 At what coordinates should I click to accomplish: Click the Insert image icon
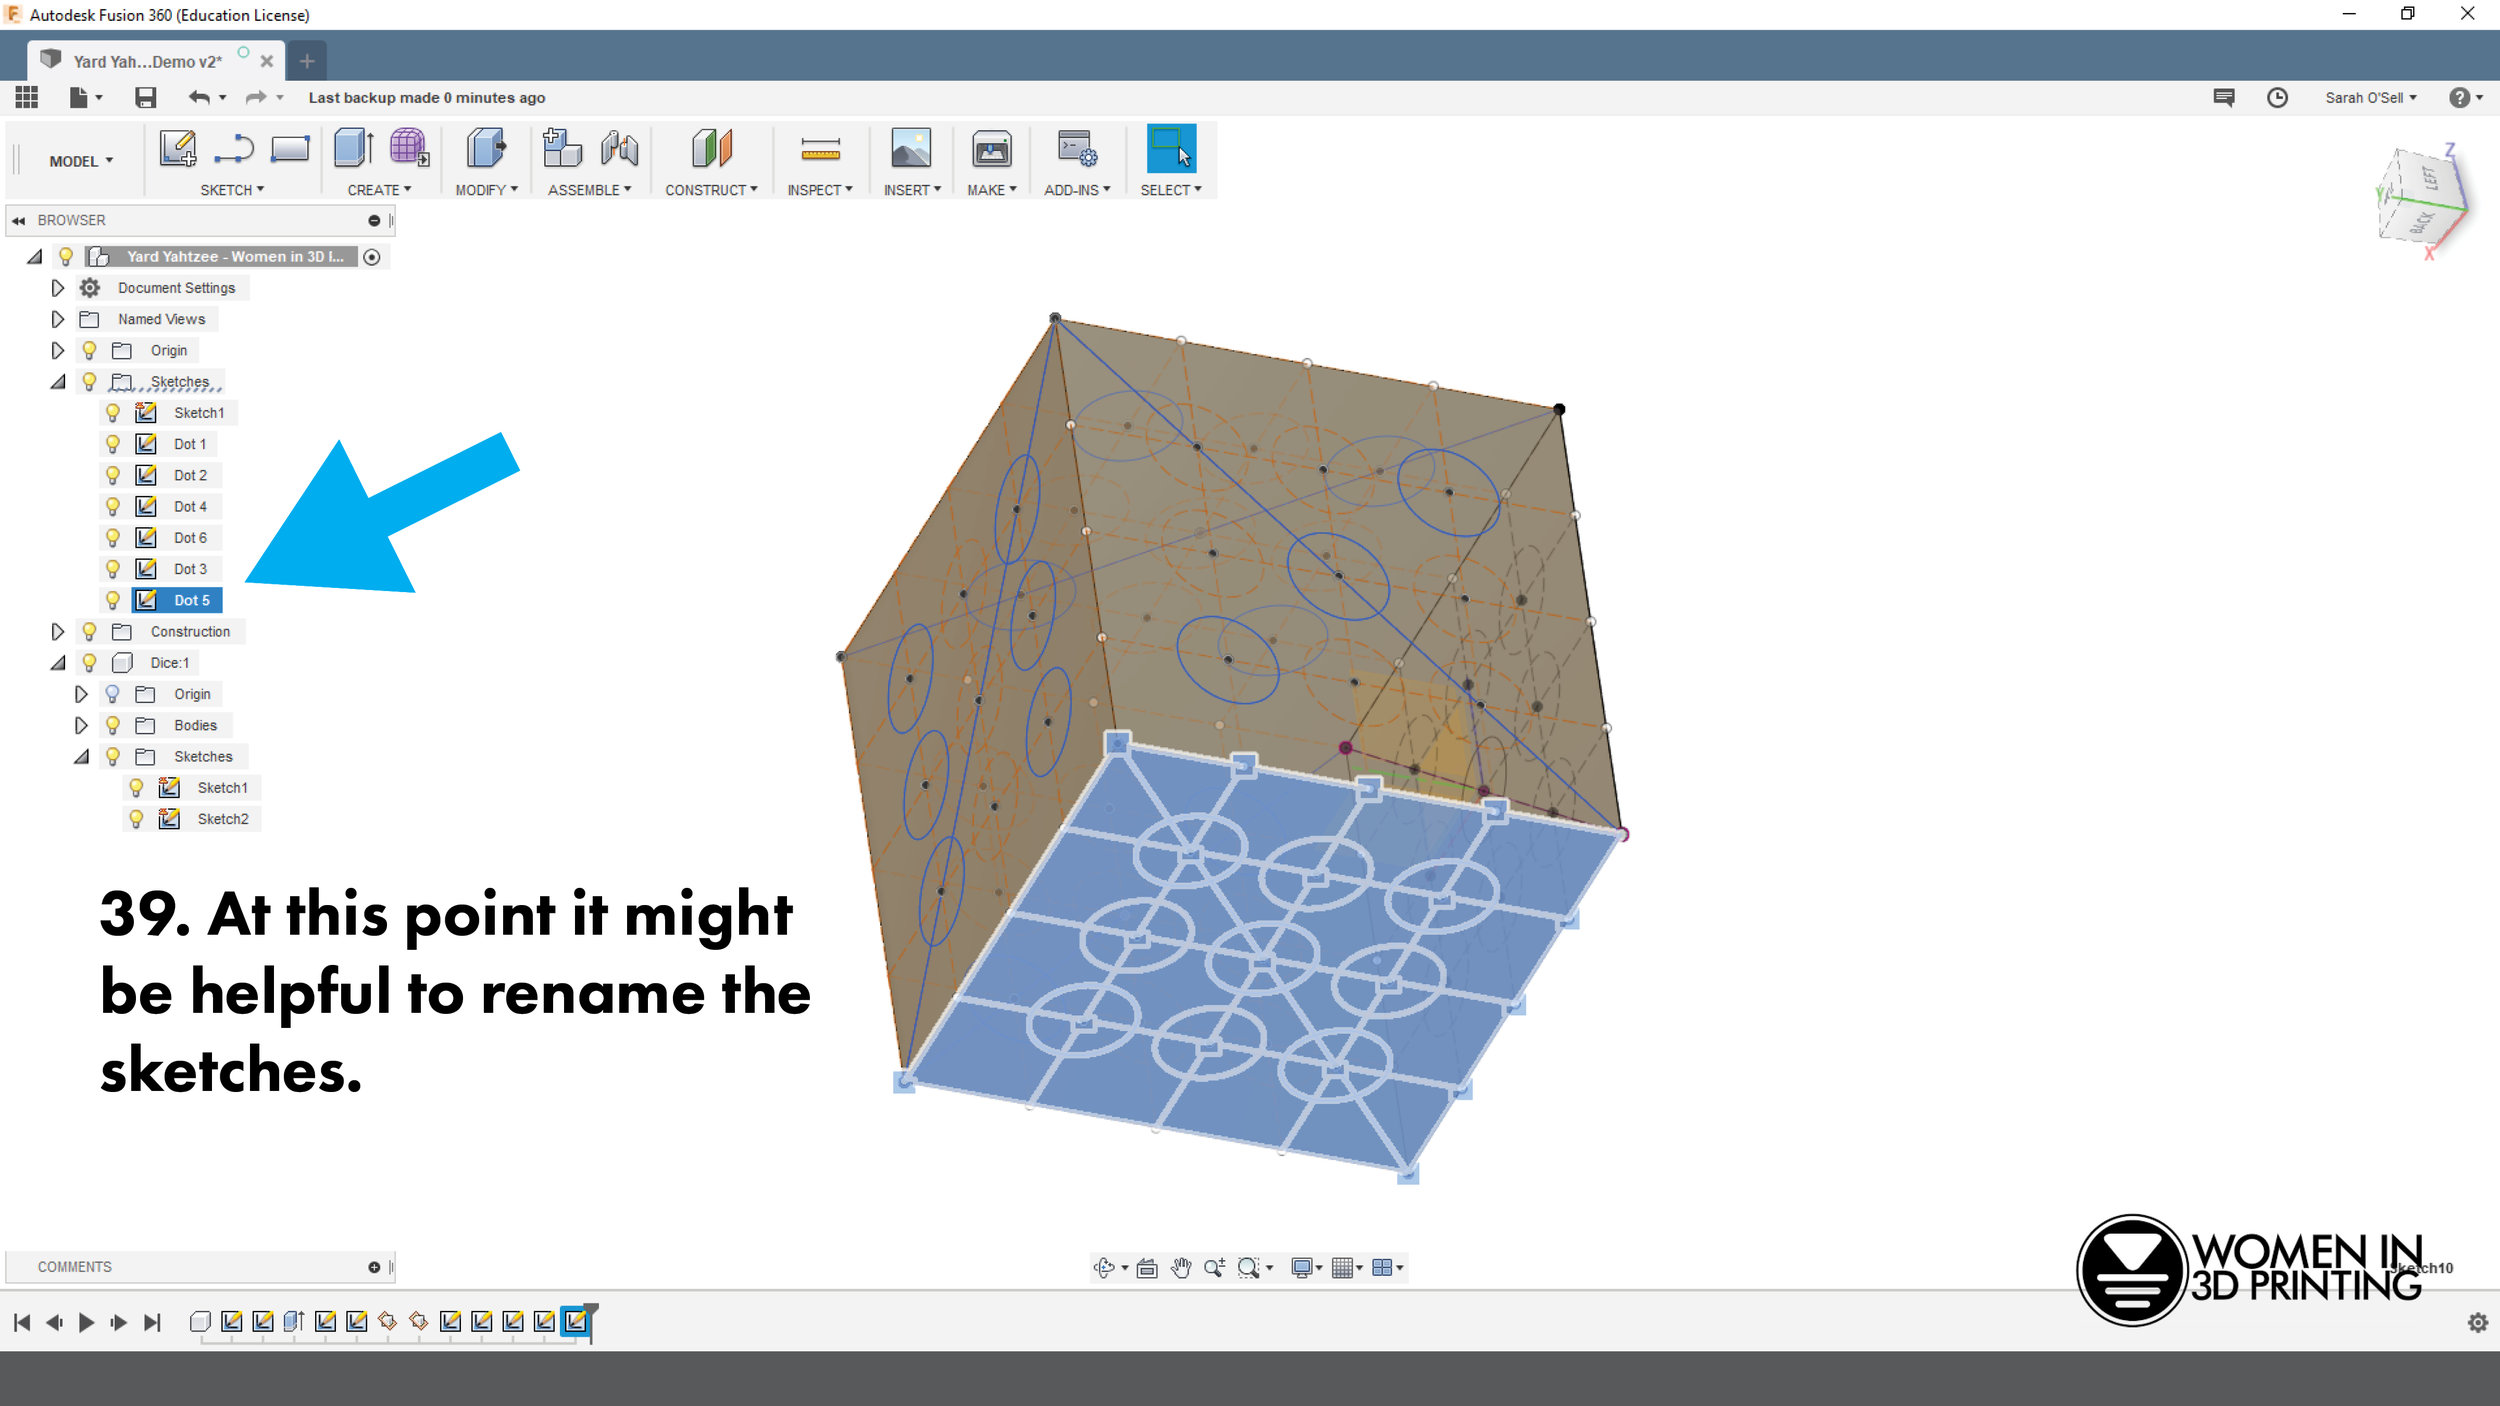[911, 148]
